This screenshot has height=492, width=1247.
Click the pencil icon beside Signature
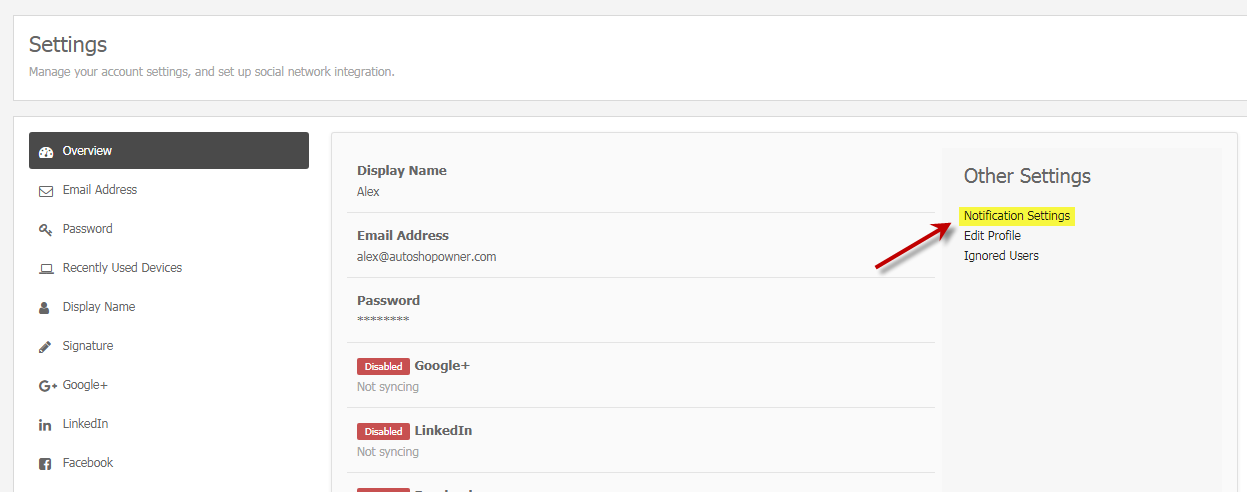pos(45,347)
